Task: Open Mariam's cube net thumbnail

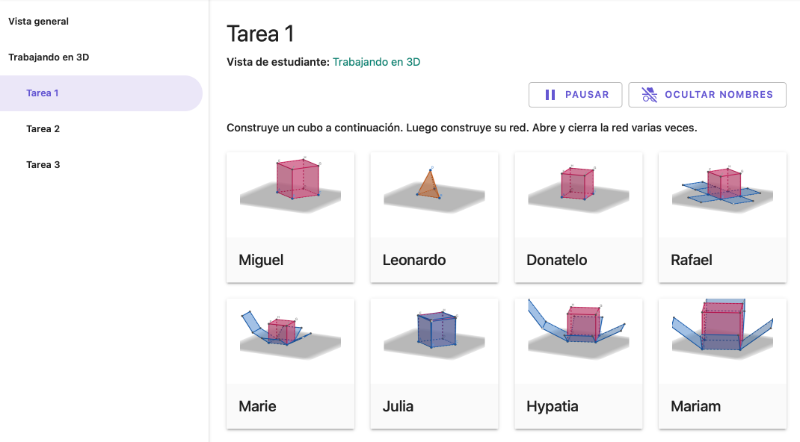Action: (722, 341)
